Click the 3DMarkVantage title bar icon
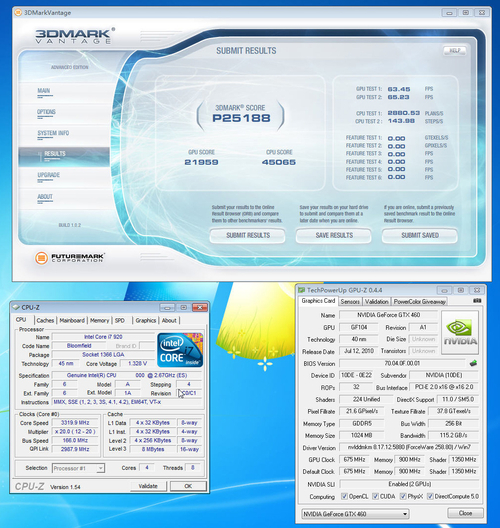This screenshot has width=500, height=528. (18, 12)
